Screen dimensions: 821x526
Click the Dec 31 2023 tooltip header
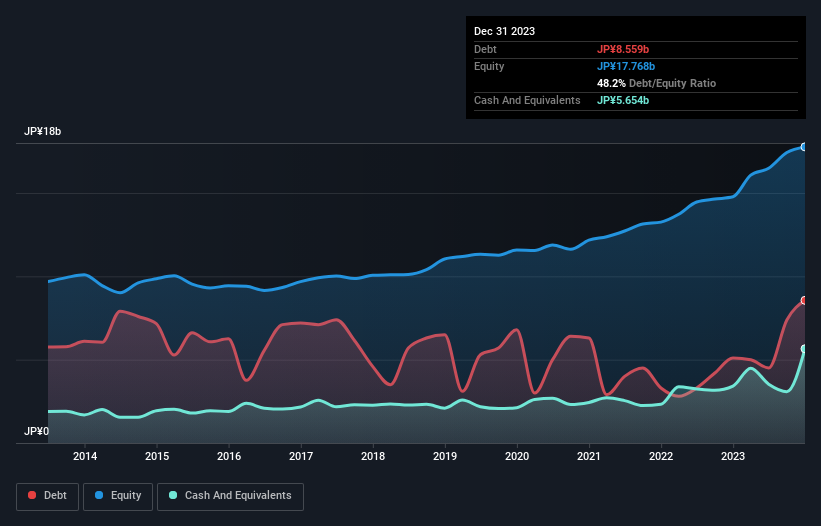(x=504, y=31)
